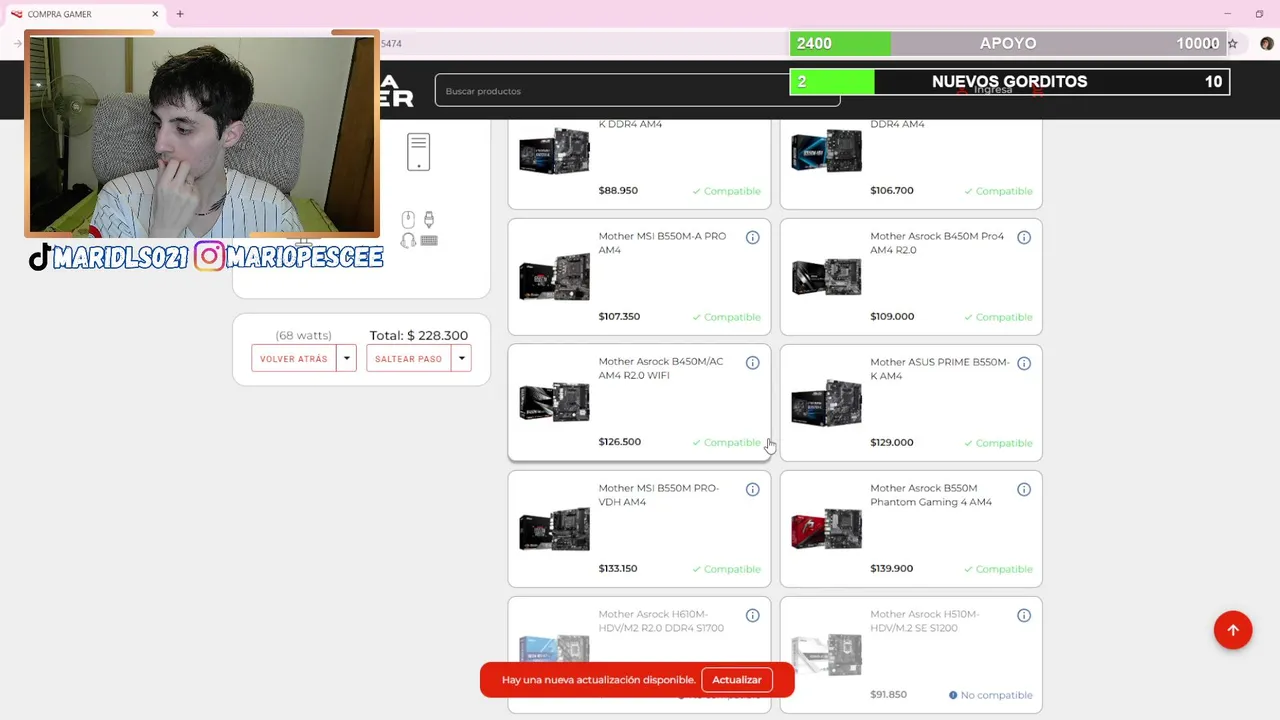Click the Actualizar button
The height and width of the screenshot is (720, 1280).
coord(737,680)
